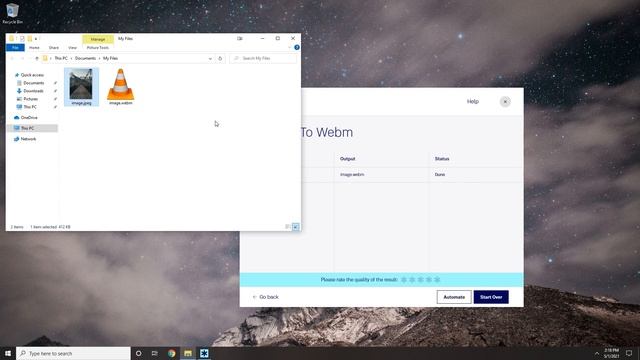The image size is (640, 360).
Task: Rate the result three stars
Action: [420, 280]
